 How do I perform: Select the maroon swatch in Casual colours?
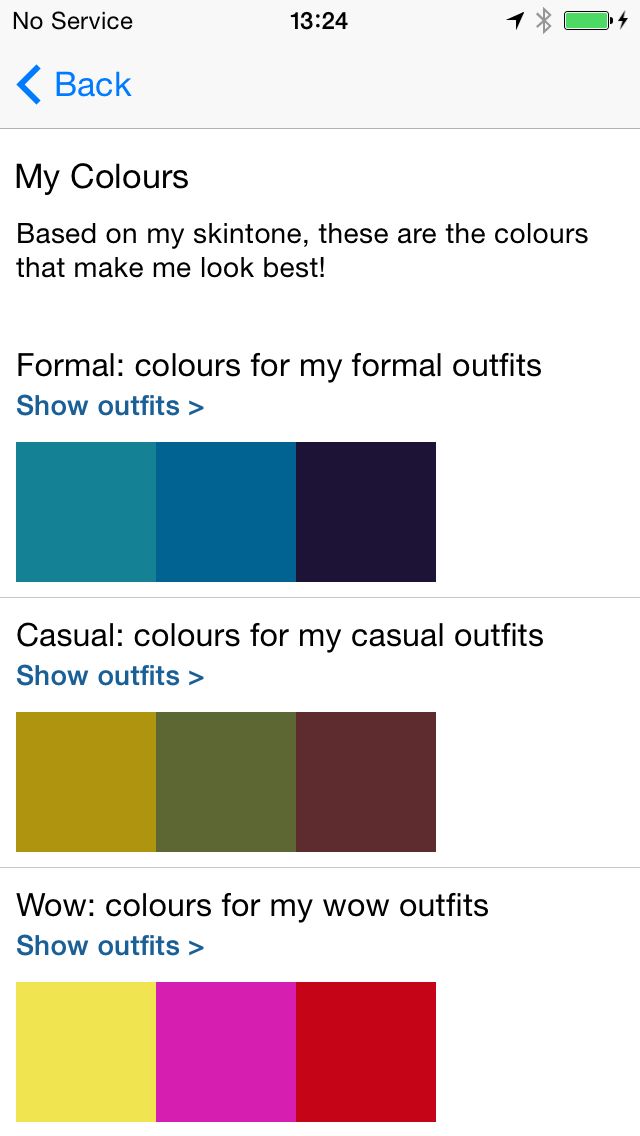pyautogui.click(x=365, y=781)
